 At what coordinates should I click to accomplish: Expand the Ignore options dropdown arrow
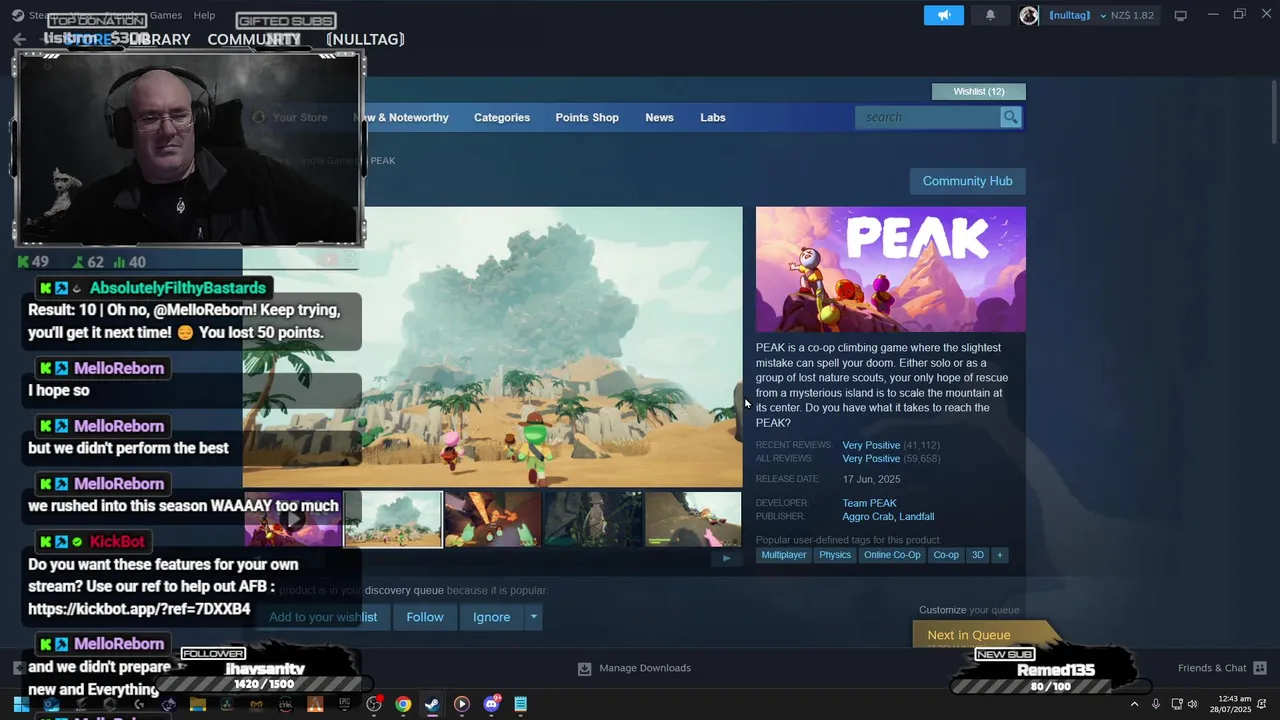pyautogui.click(x=534, y=617)
